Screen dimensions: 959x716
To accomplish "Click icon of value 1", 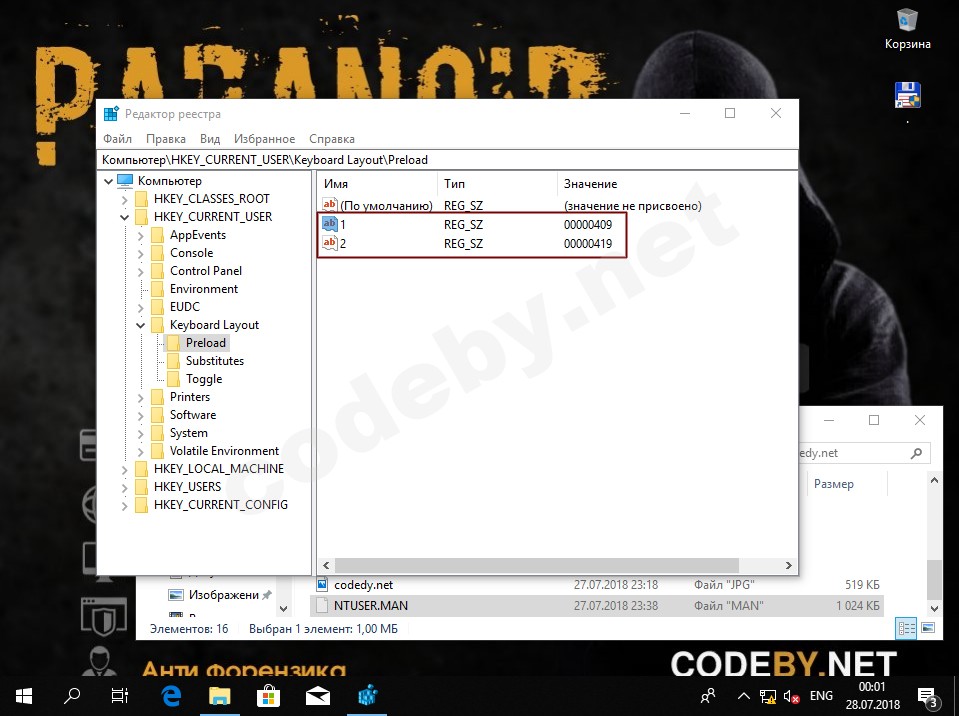I will coord(330,224).
